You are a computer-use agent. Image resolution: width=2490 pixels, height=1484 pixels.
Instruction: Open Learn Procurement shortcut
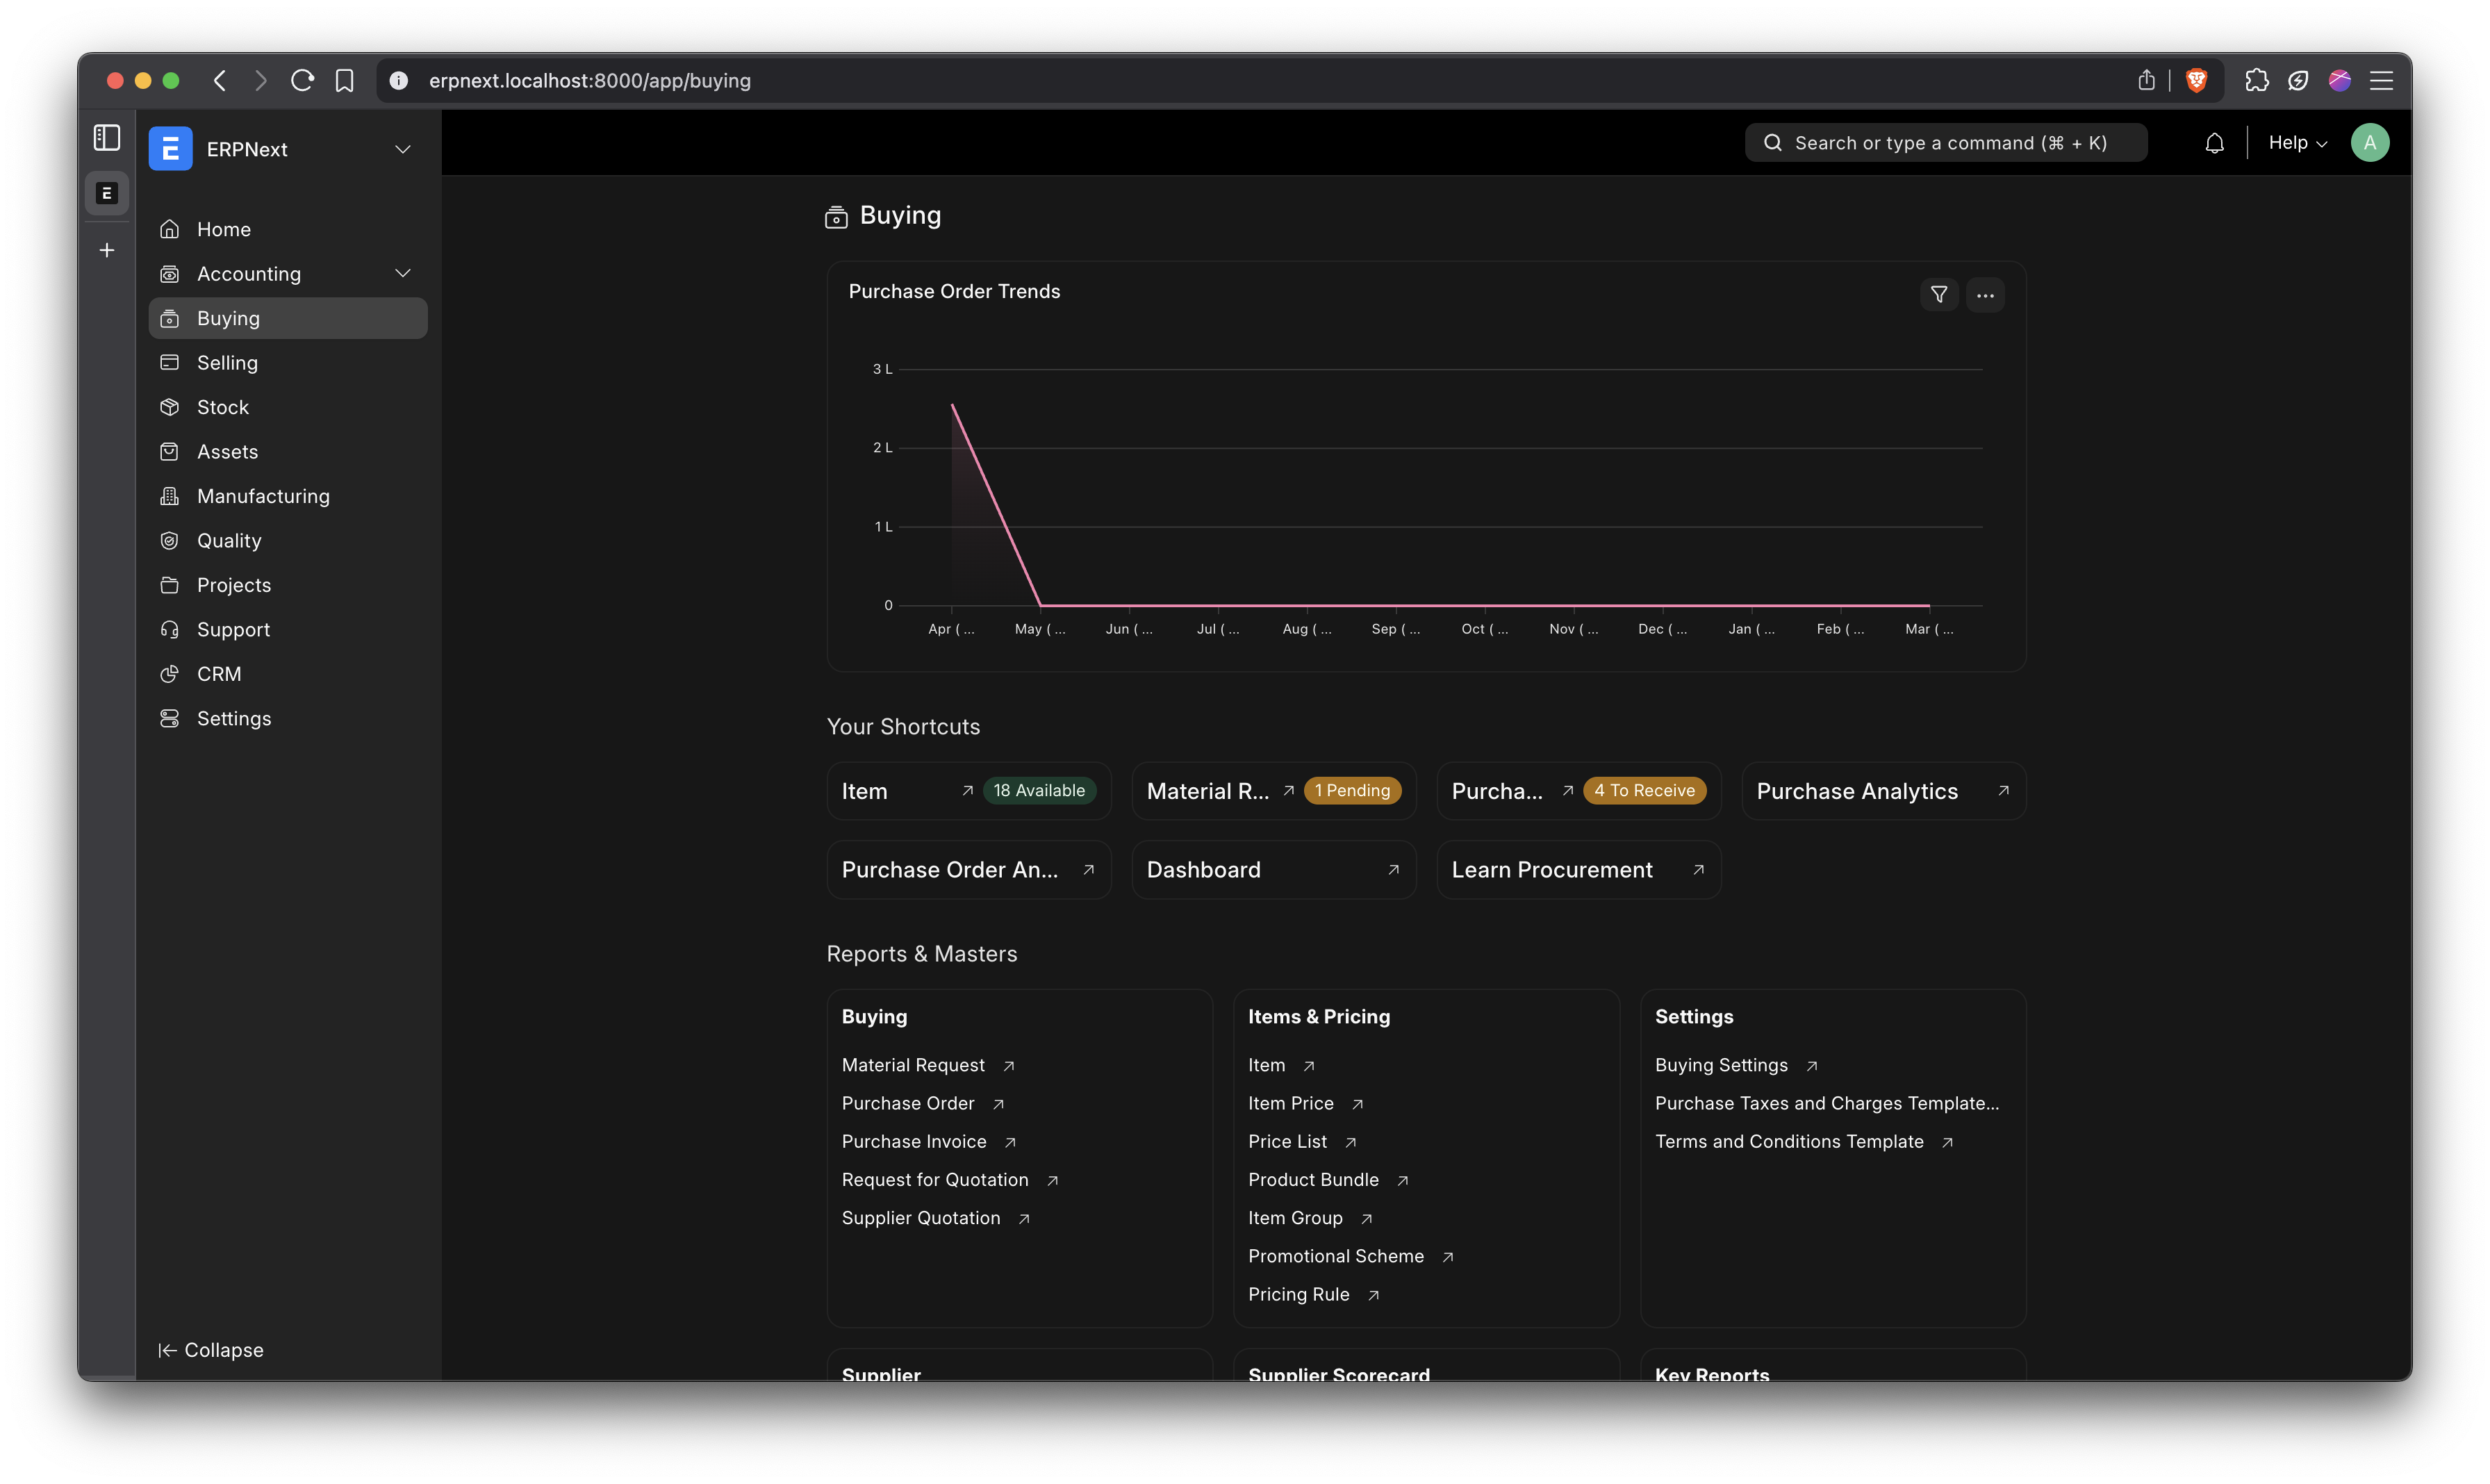1578,870
